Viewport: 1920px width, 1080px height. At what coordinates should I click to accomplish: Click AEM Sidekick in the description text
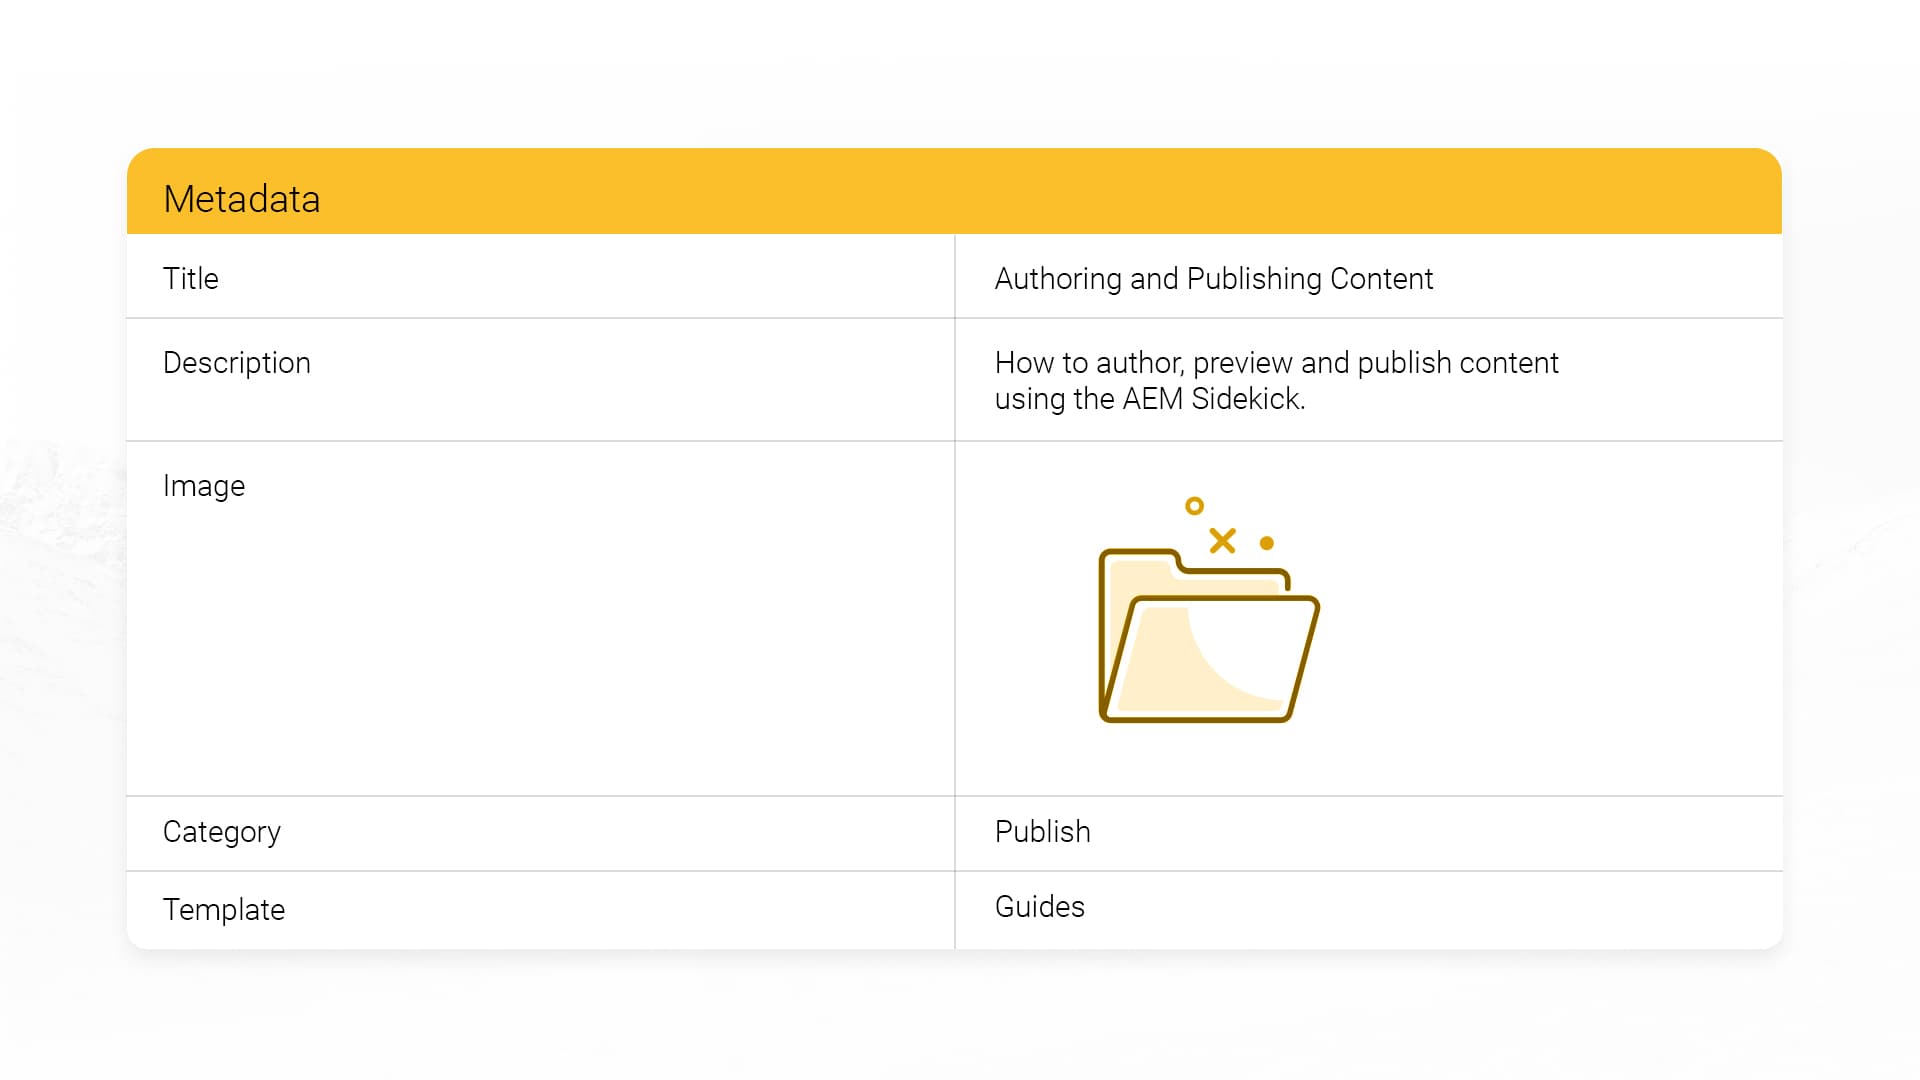1213,399
